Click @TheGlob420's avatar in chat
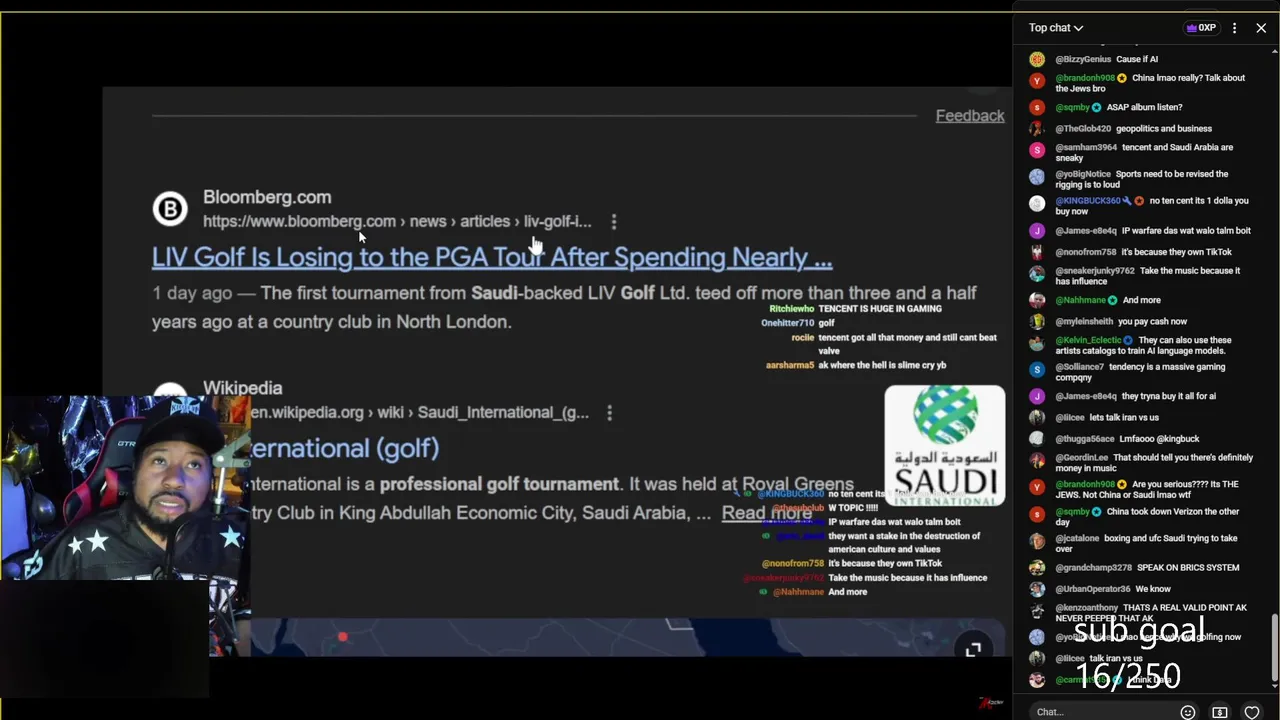The image size is (1280, 720). [x=1037, y=129]
